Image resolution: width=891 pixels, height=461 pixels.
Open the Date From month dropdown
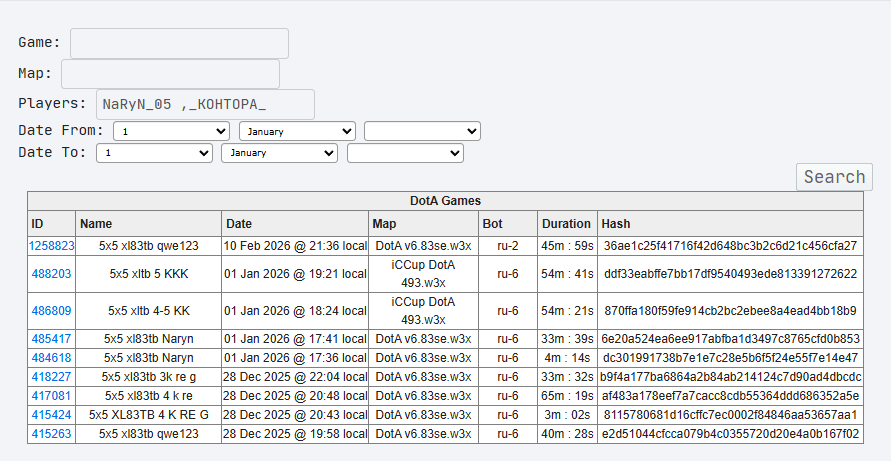click(297, 131)
